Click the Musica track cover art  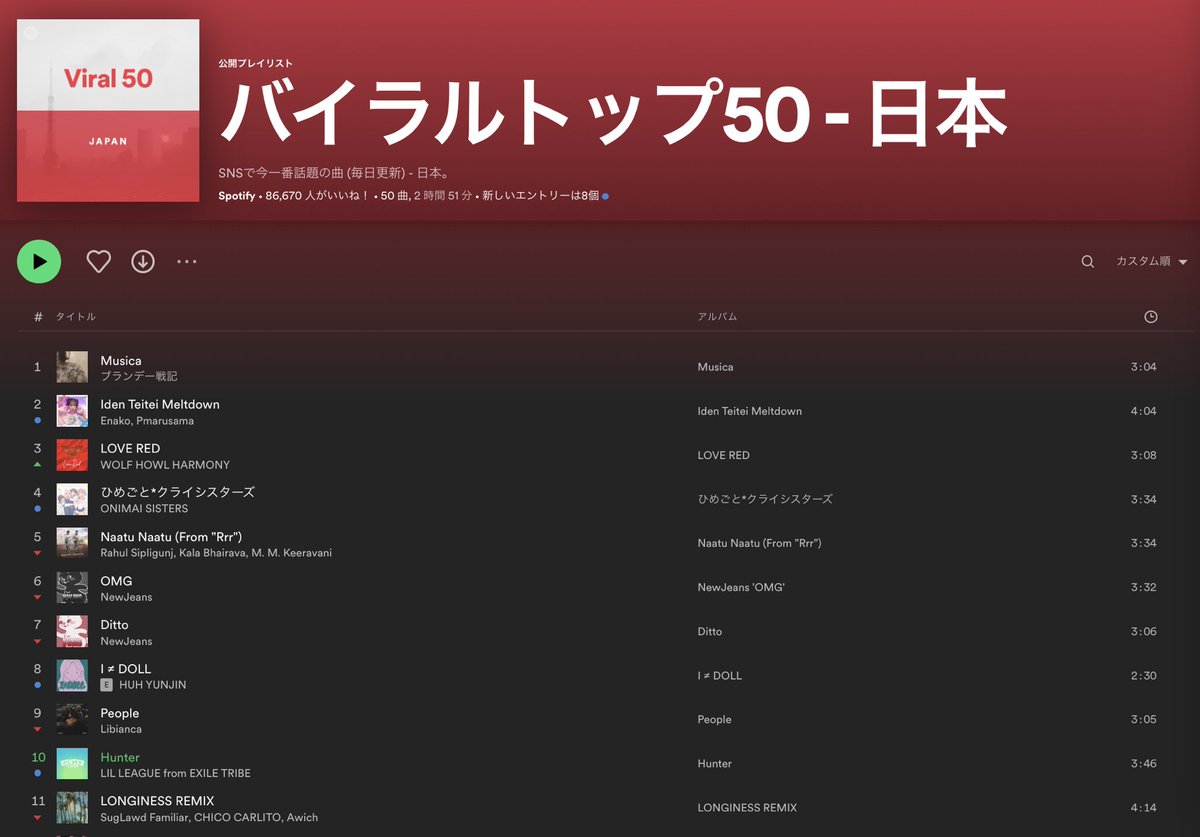[x=72, y=367]
